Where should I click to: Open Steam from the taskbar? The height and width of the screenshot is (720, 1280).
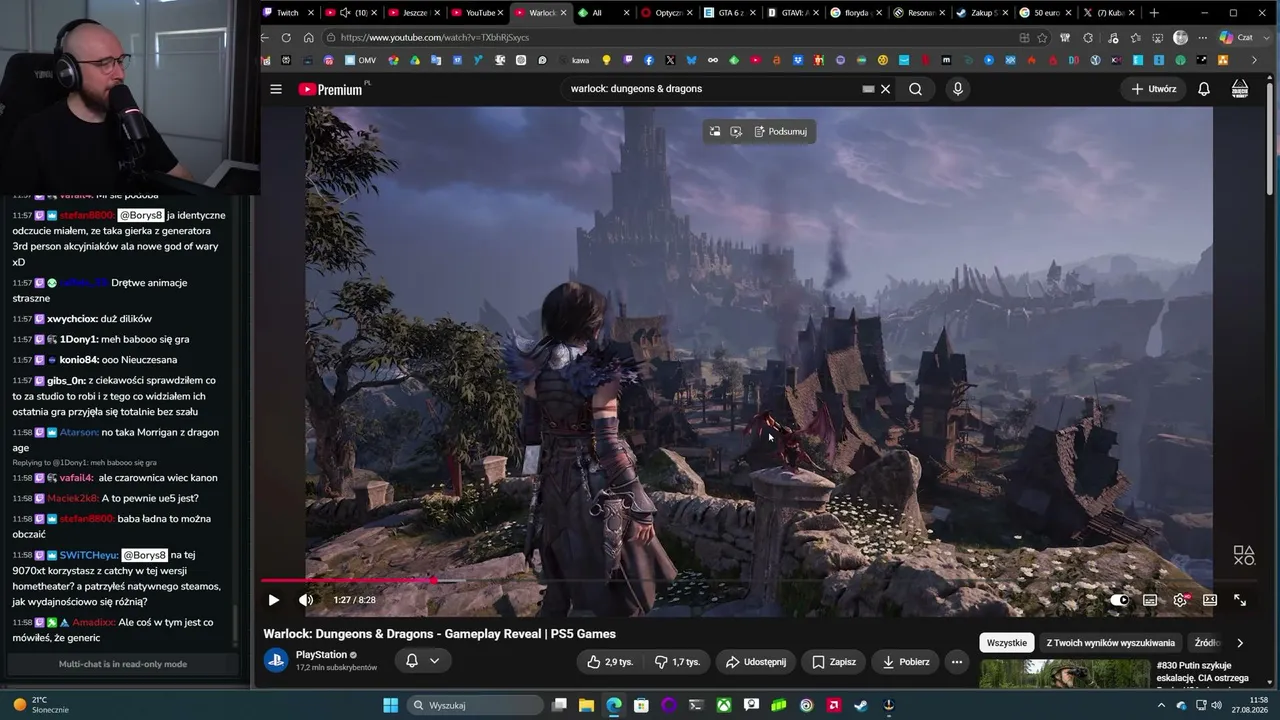pyautogui.click(x=860, y=705)
